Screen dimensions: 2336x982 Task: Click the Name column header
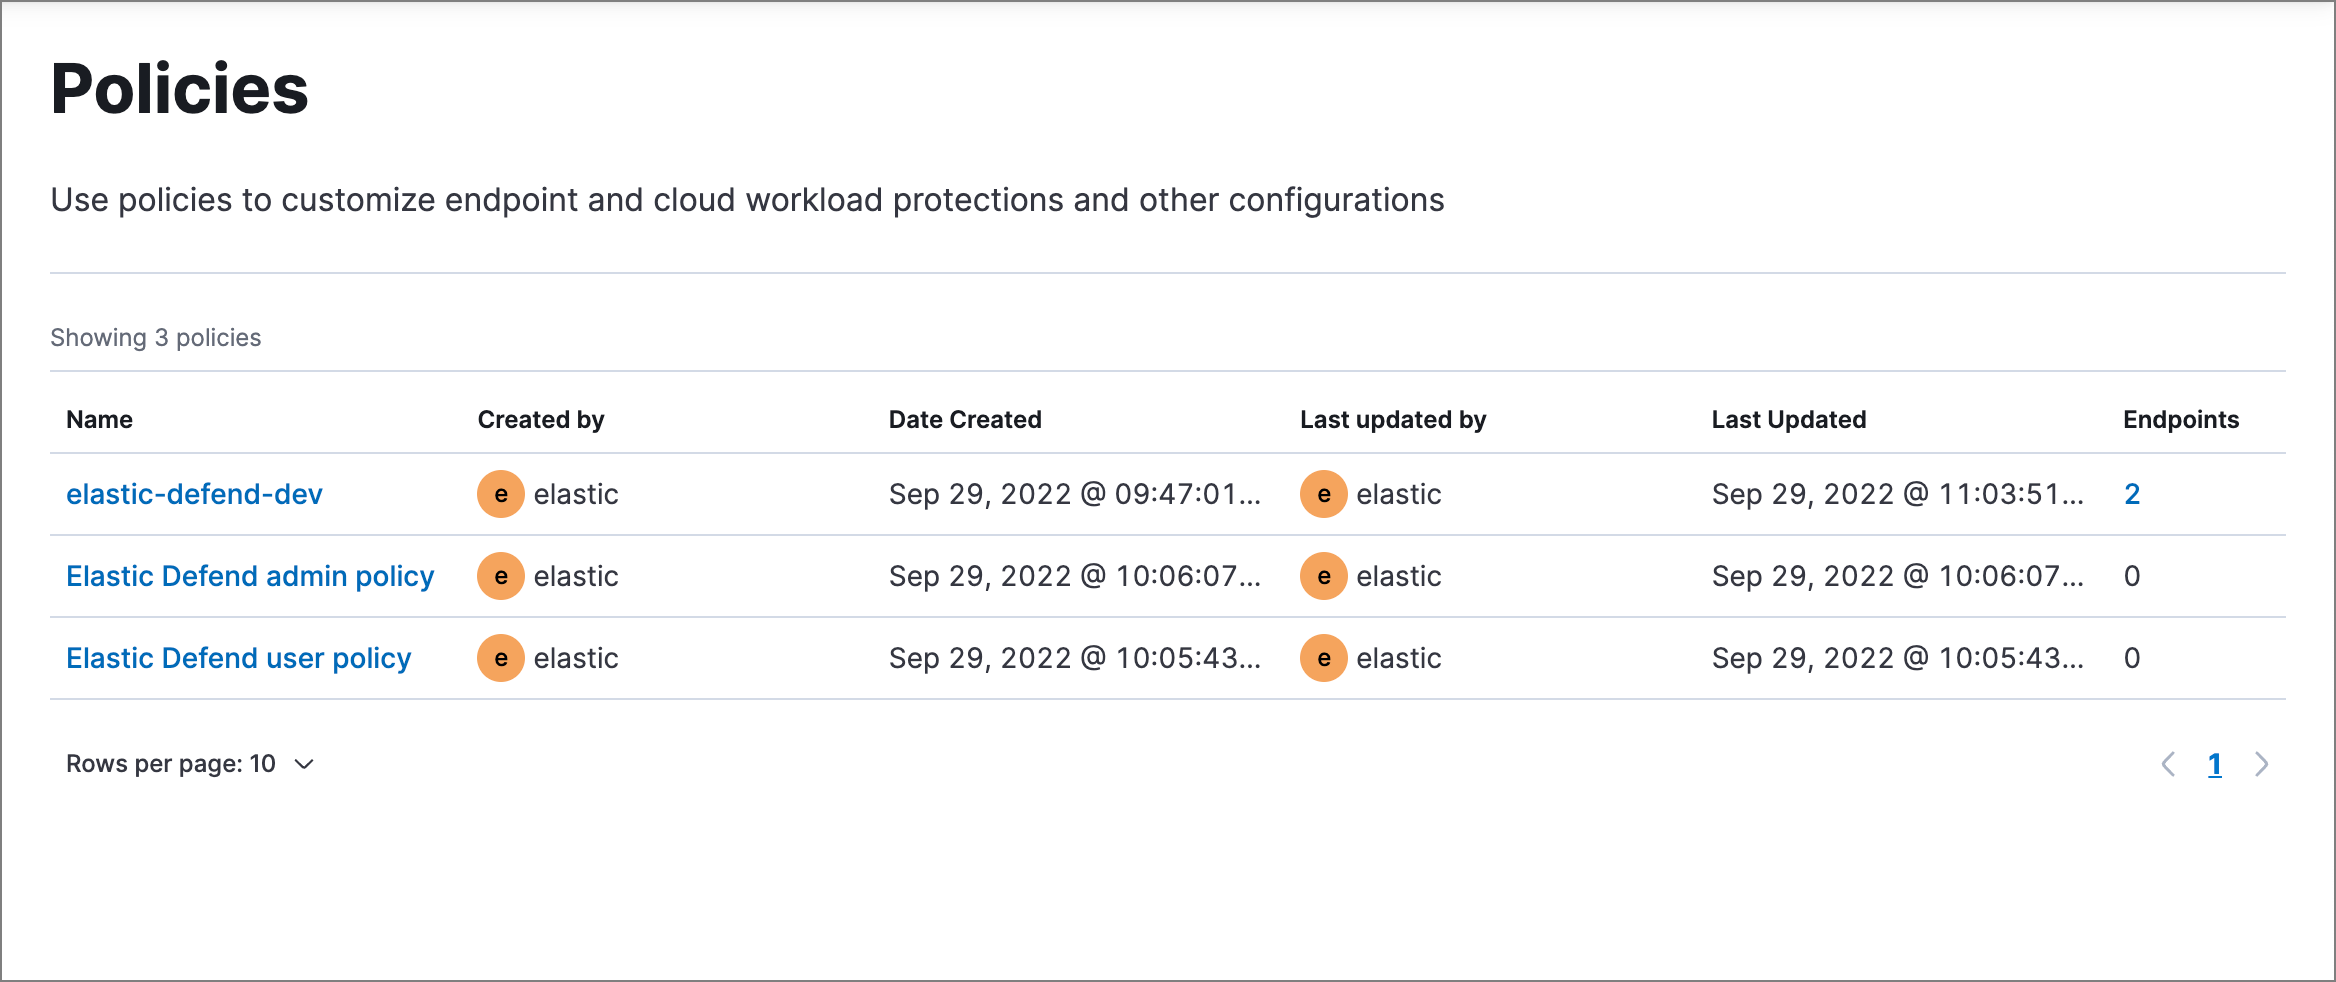tap(99, 420)
